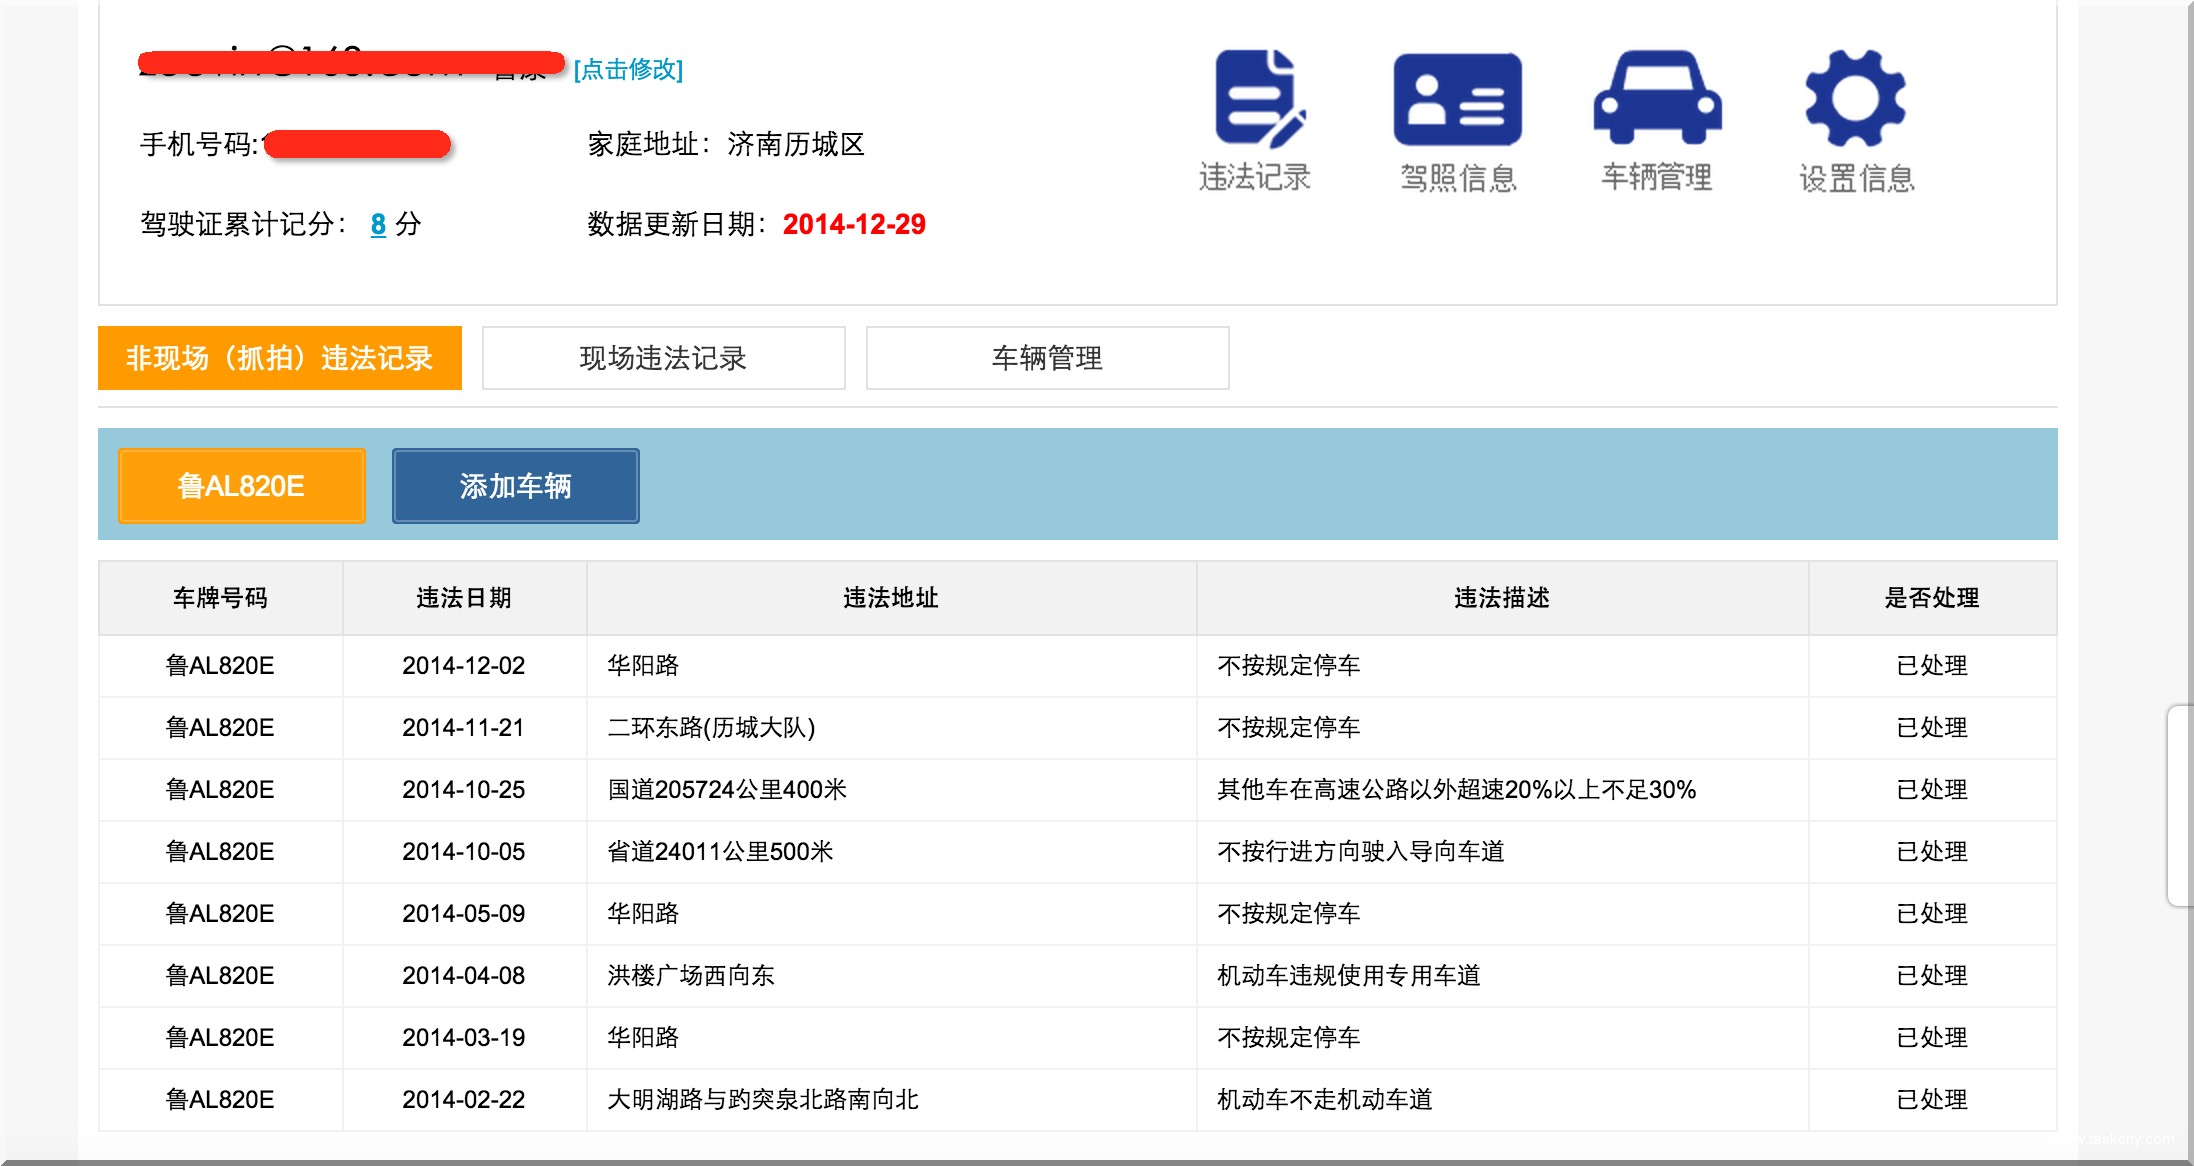2194x1166 pixels.
Task: Select the 国道205724公里400米 speeding record
Action: pos(727,790)
